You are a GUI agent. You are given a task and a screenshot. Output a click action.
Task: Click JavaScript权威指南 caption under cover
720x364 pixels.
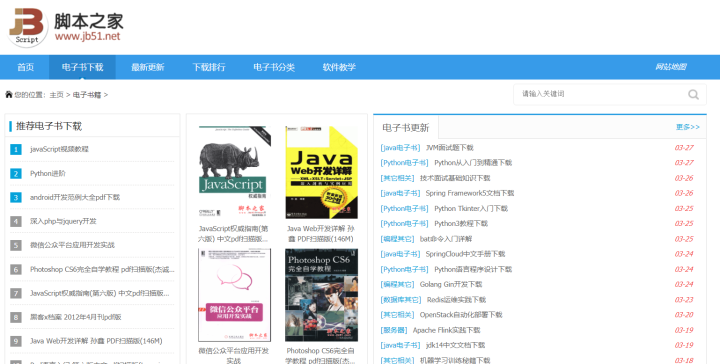[233, 234]
